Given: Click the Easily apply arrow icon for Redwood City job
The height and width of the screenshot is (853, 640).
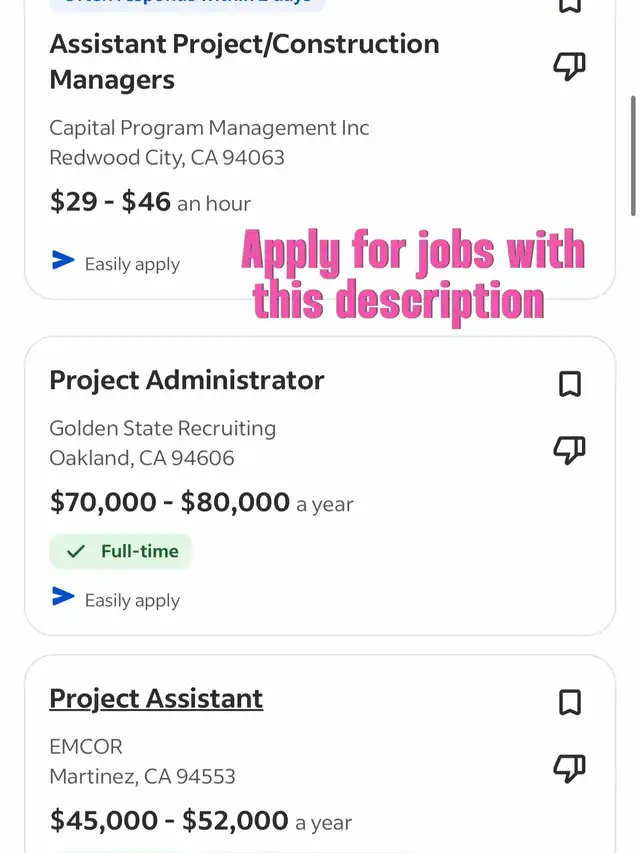Looking at the screenshot, I should click(x=63, y=261).
